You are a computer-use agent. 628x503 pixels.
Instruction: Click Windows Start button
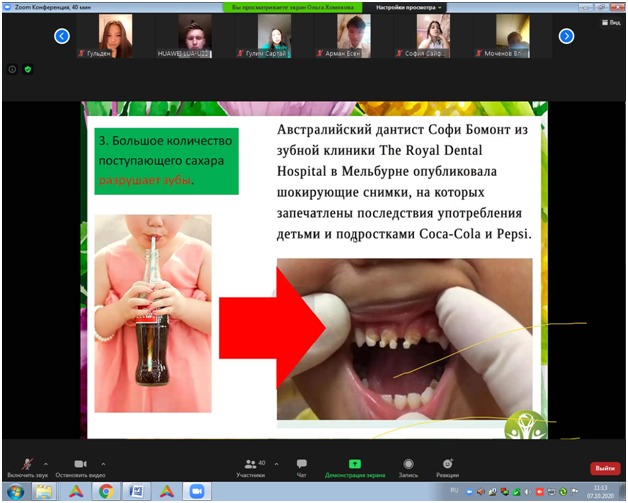coord(14,492)
